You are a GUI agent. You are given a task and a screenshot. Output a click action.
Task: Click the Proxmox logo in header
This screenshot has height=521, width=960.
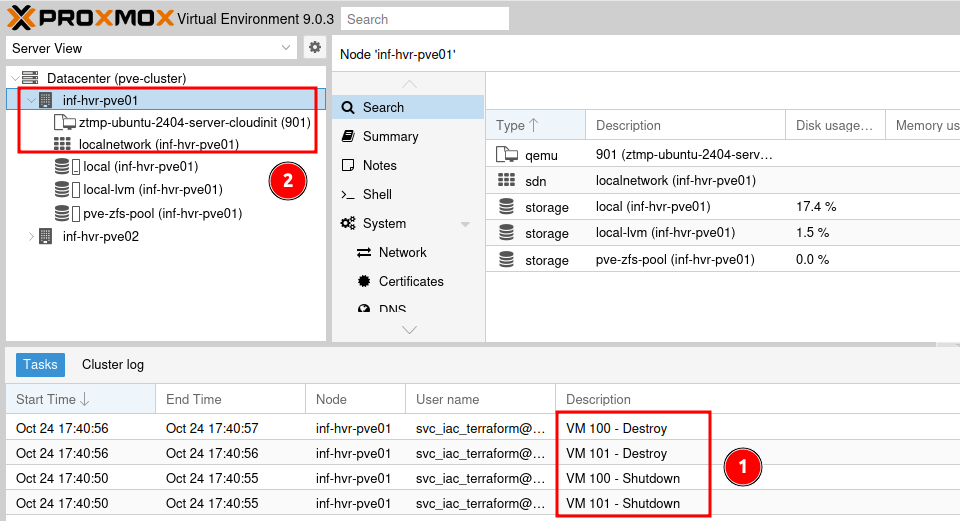pos(90,18)
